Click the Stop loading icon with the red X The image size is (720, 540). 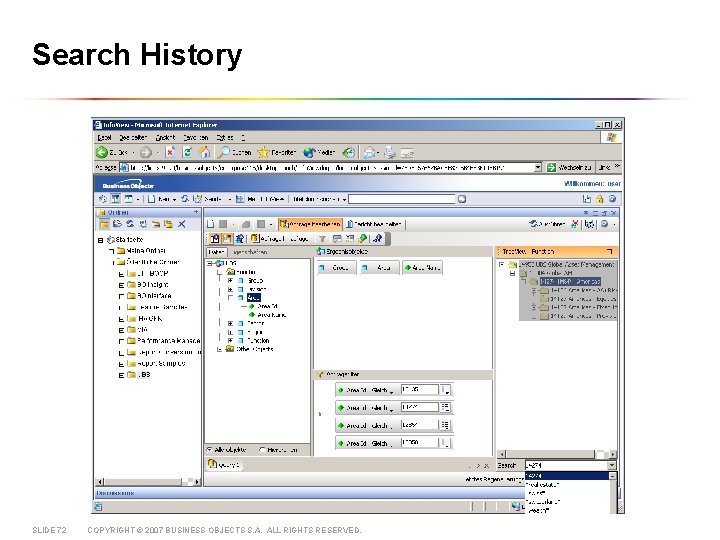[170, 152]
